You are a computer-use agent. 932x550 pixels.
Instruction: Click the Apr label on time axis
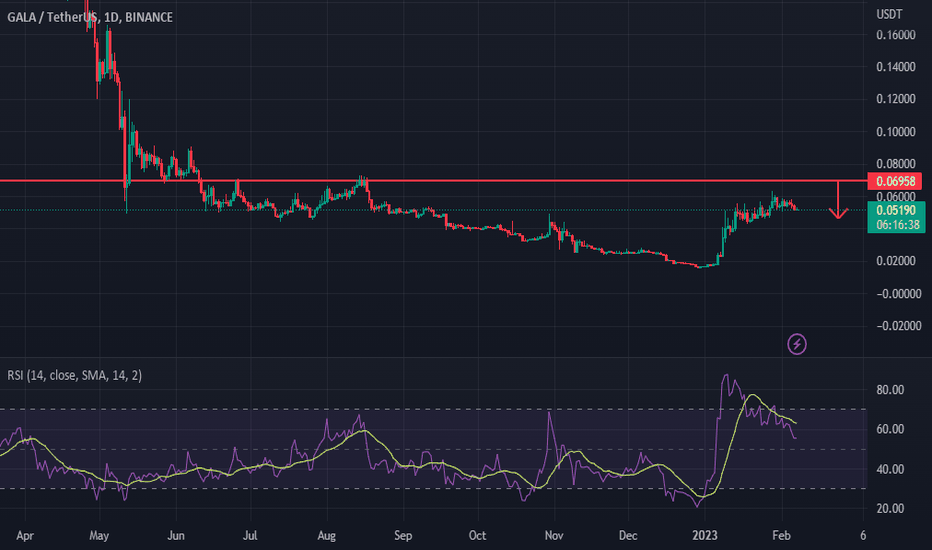point(25,536)
